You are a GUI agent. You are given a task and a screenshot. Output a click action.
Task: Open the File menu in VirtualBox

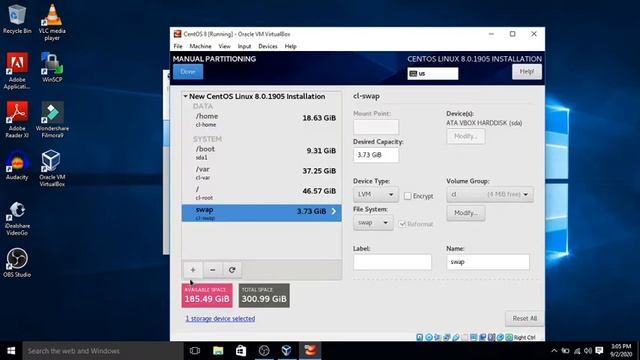click(178, 47)
